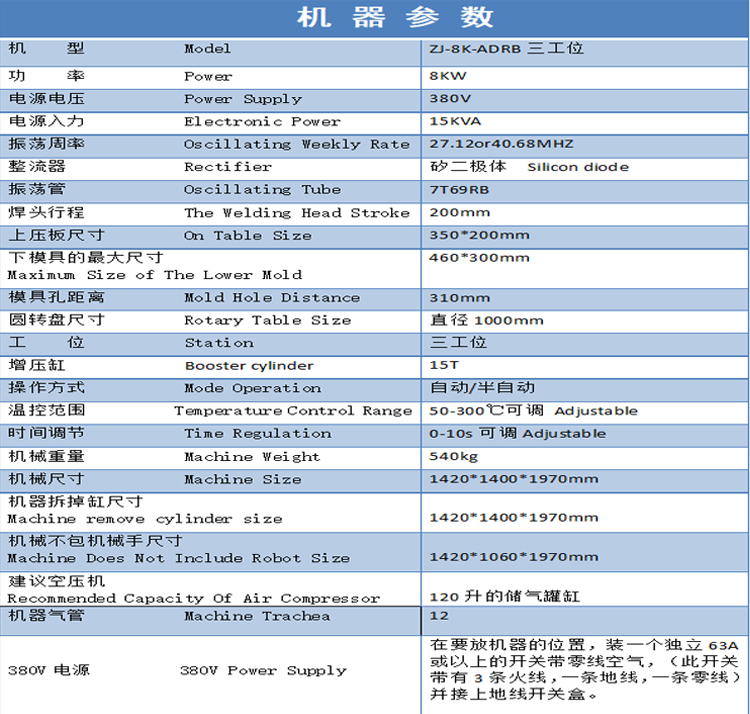The height and width of the screenshot is (714, 750).
Task: Select the 350*200mm on table size value
Action: (480, 236)
